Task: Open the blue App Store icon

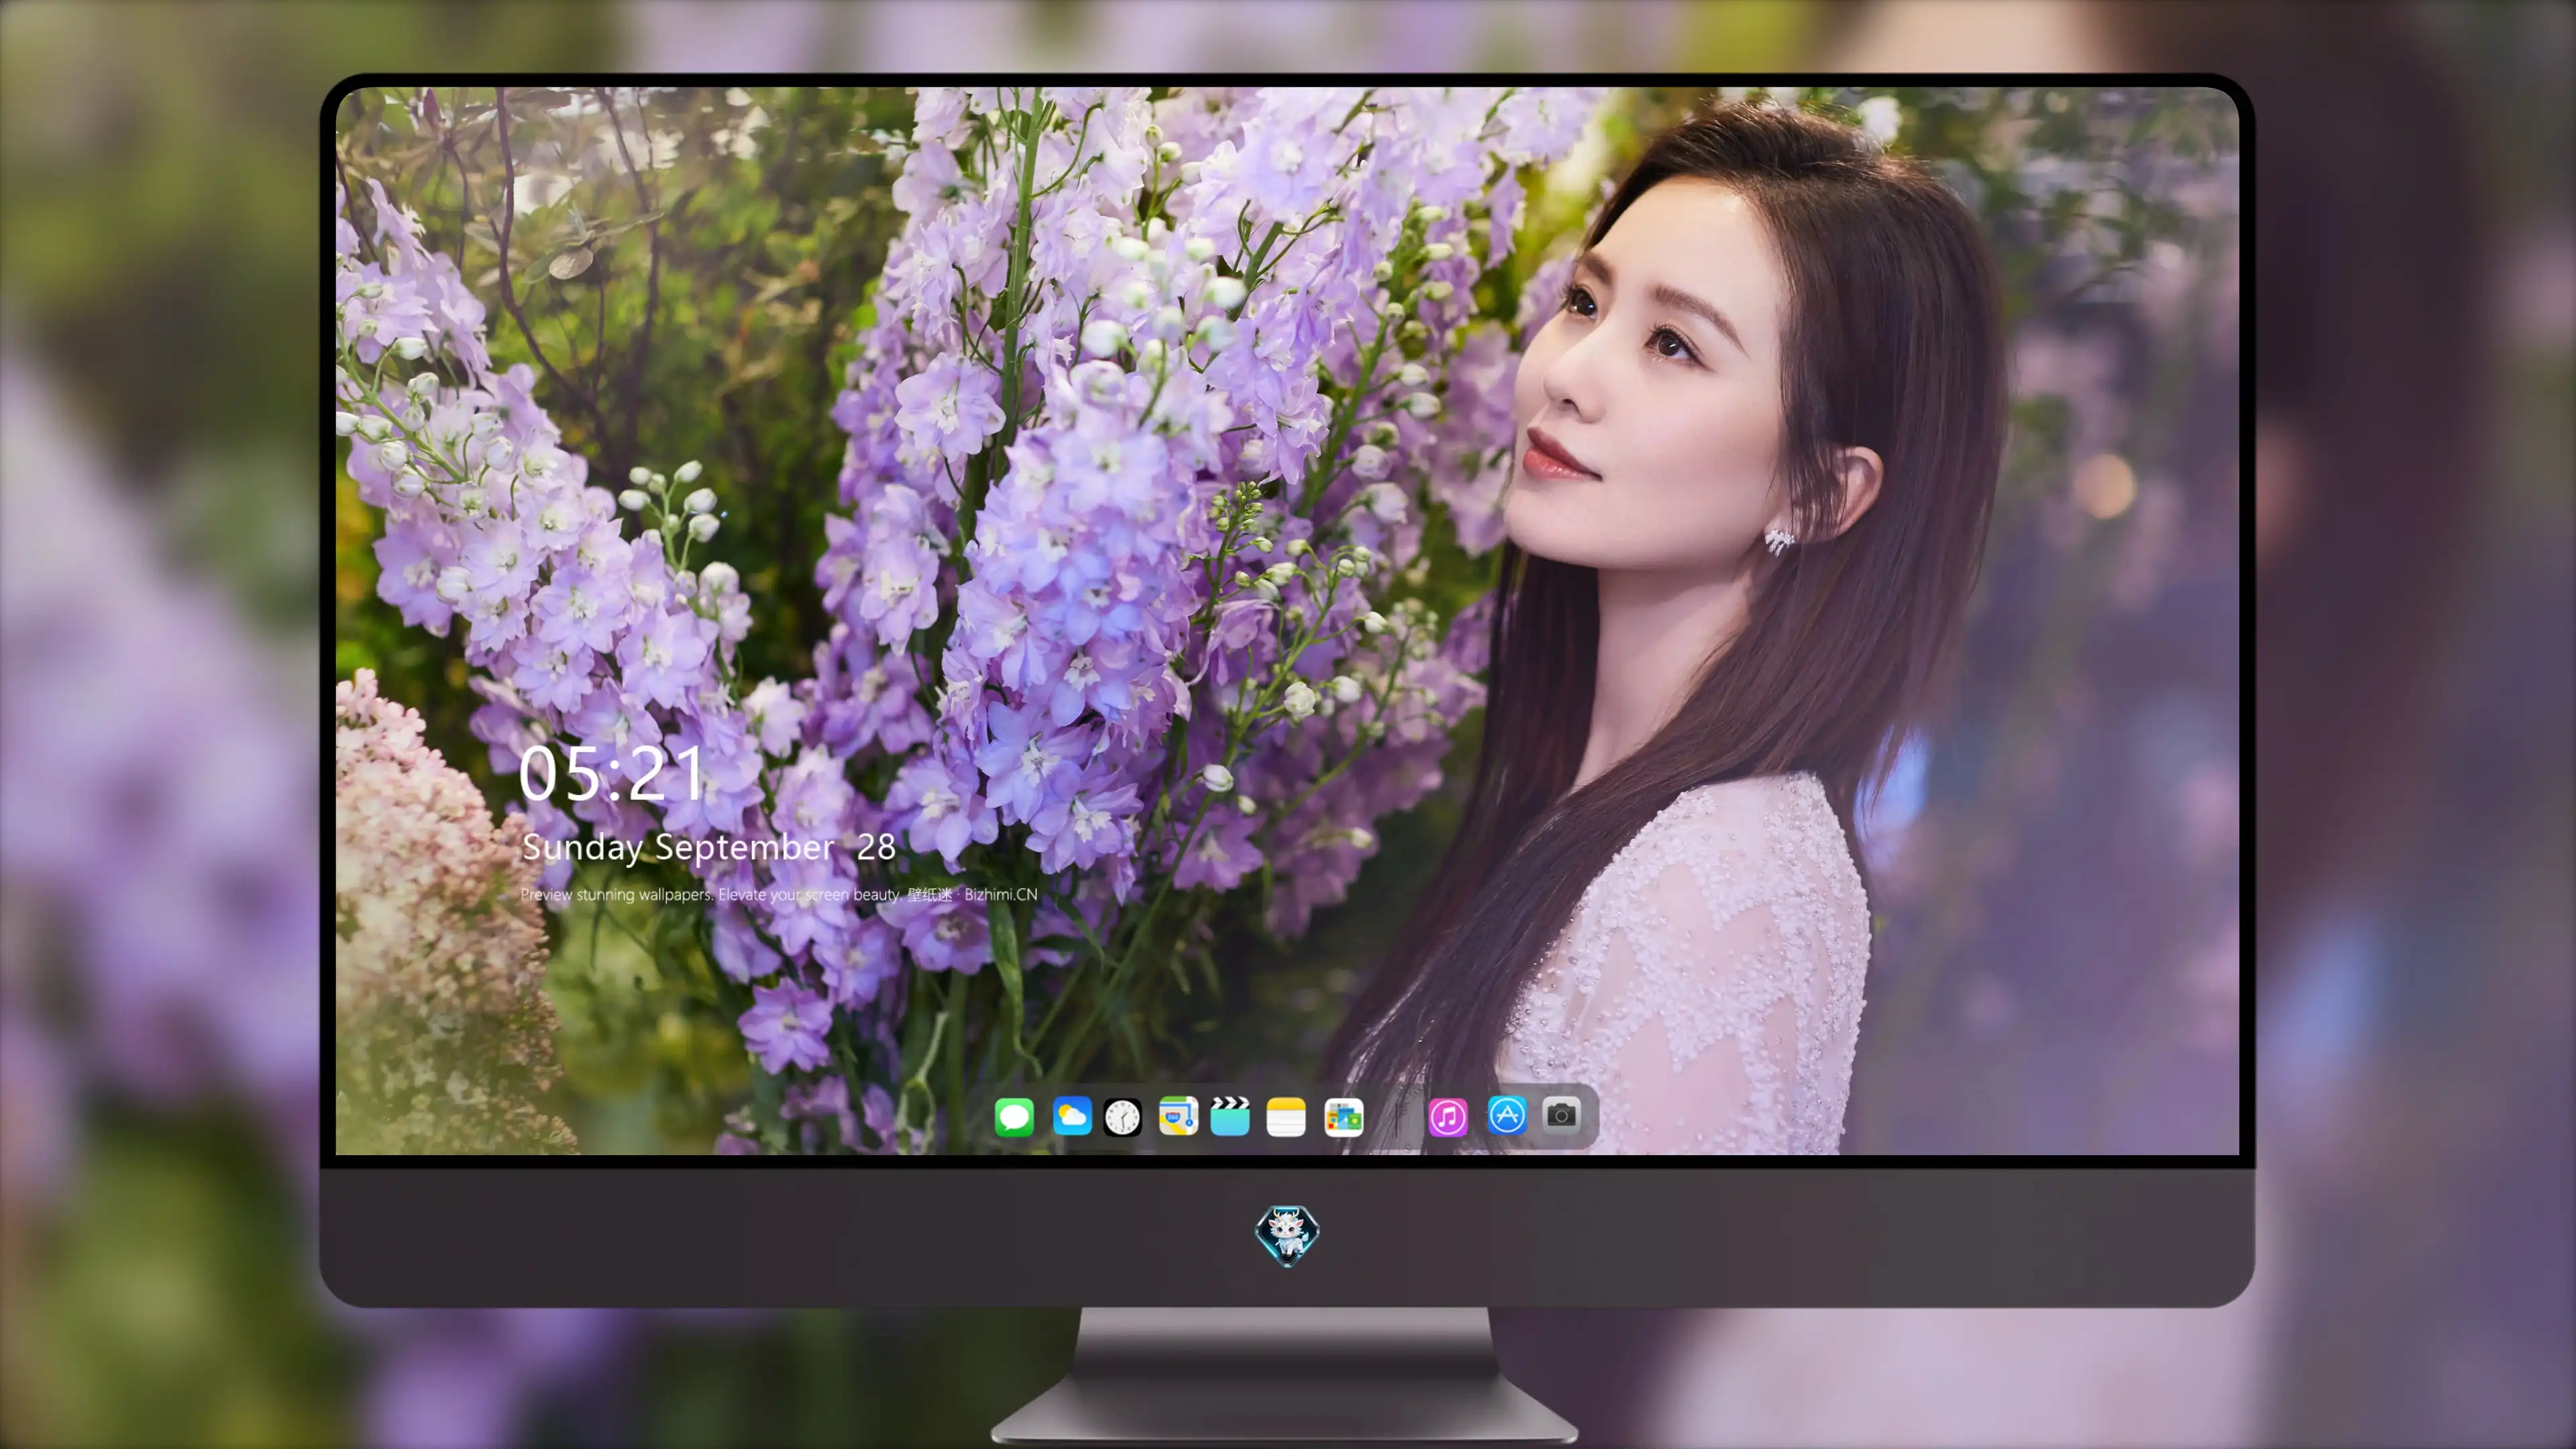Action: (x=1507, y=1115)
